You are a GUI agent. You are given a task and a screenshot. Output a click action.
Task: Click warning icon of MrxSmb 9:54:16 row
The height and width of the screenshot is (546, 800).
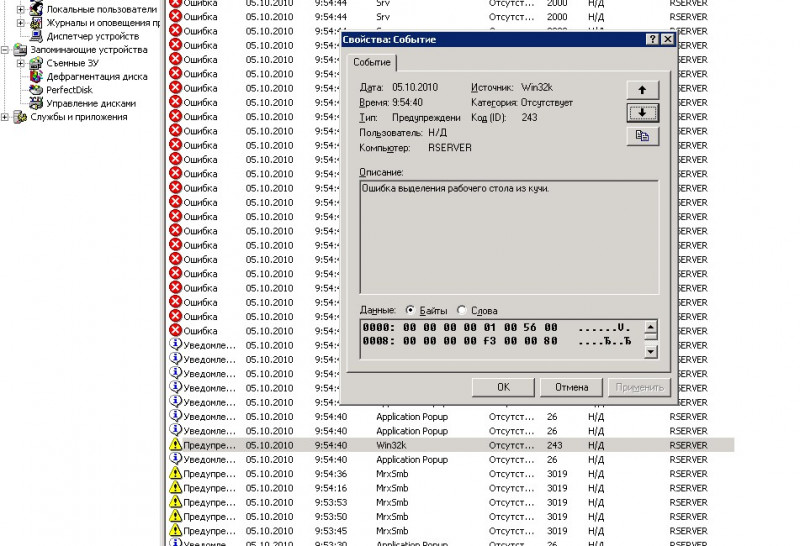pyautogui.click(x=176, y=487)
